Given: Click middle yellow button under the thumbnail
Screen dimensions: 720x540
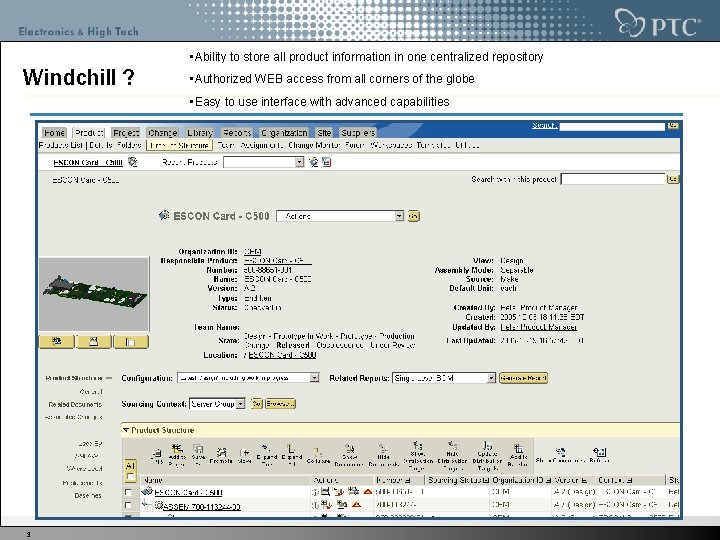Looking at the screenshot, I should click(94, 342).
